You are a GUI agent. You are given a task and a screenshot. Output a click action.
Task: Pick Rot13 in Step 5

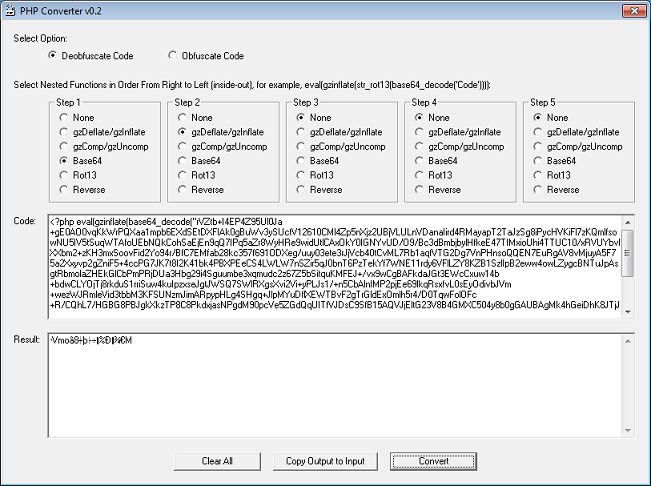pyautogui.click(x=537, y=175)
